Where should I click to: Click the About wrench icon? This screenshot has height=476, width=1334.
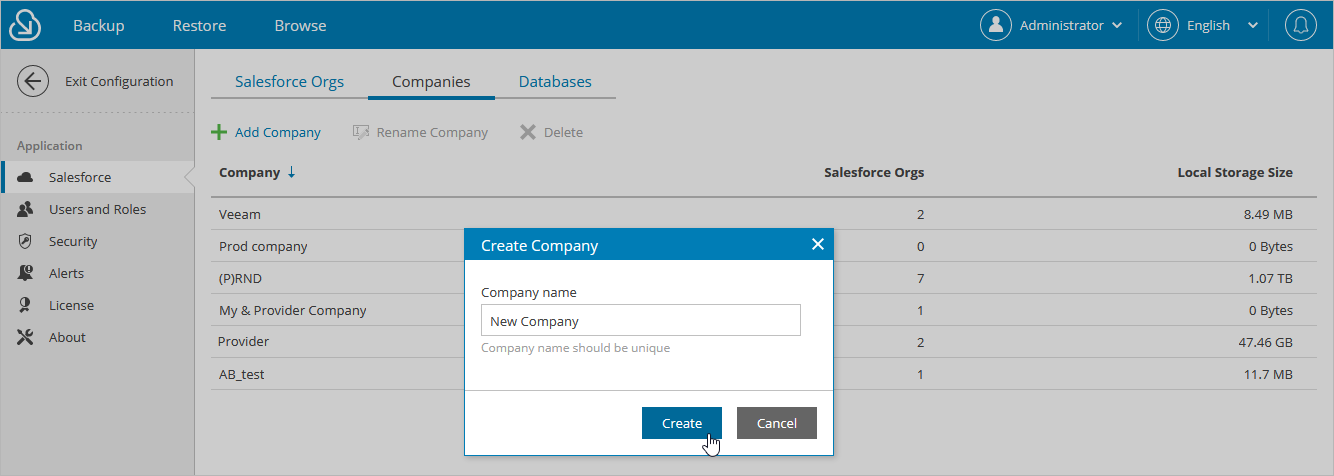coord(26,338)
